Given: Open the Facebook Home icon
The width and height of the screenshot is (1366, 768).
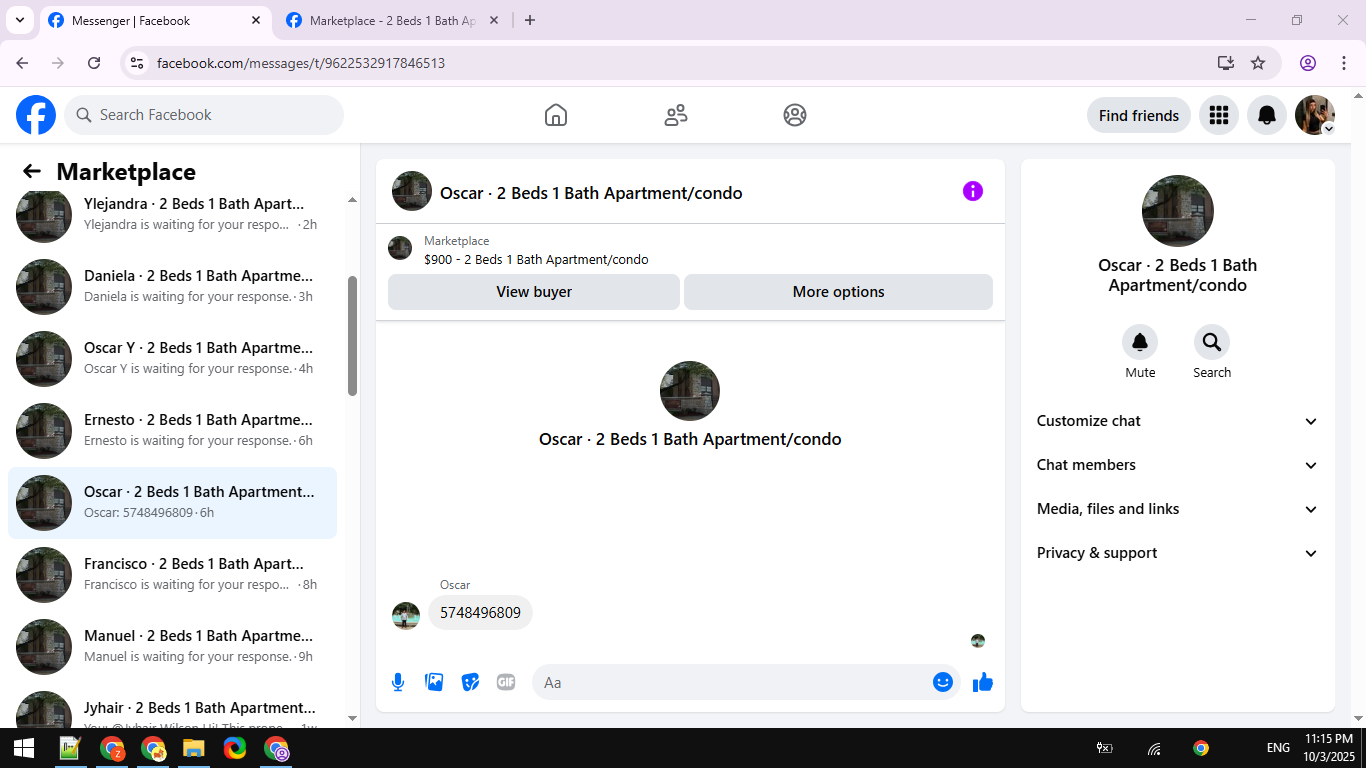Looking at the screenshot, I should tap(556, 115).
